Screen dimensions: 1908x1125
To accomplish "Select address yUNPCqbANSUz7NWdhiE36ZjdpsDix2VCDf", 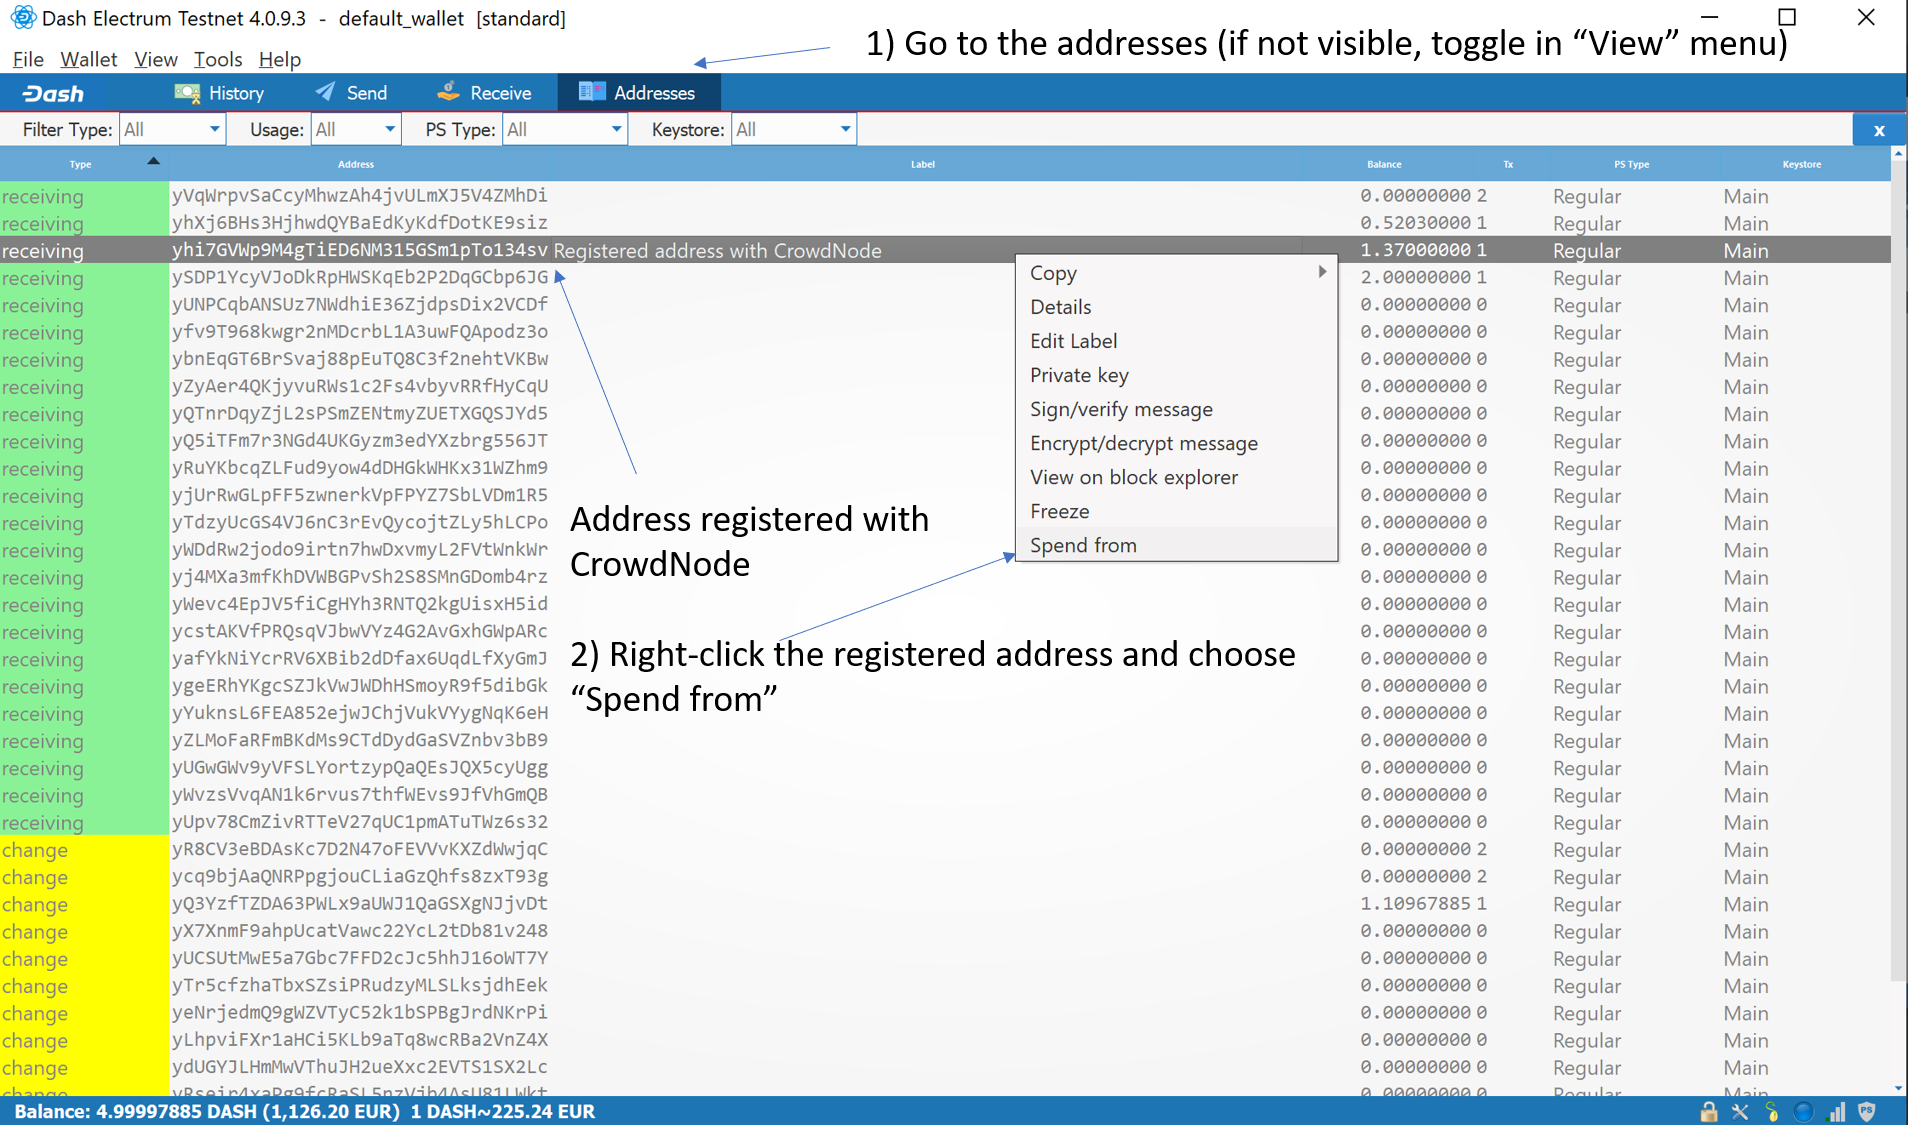I will [x=359, y=304].
